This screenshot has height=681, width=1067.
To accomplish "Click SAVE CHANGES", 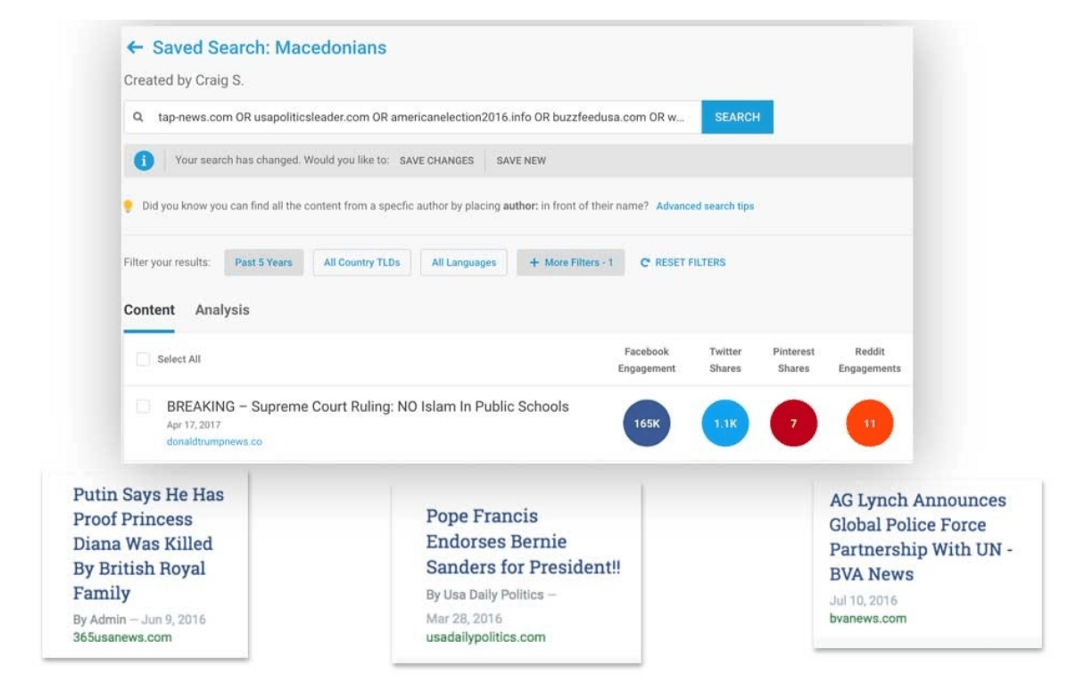I will tap(436, 161).
